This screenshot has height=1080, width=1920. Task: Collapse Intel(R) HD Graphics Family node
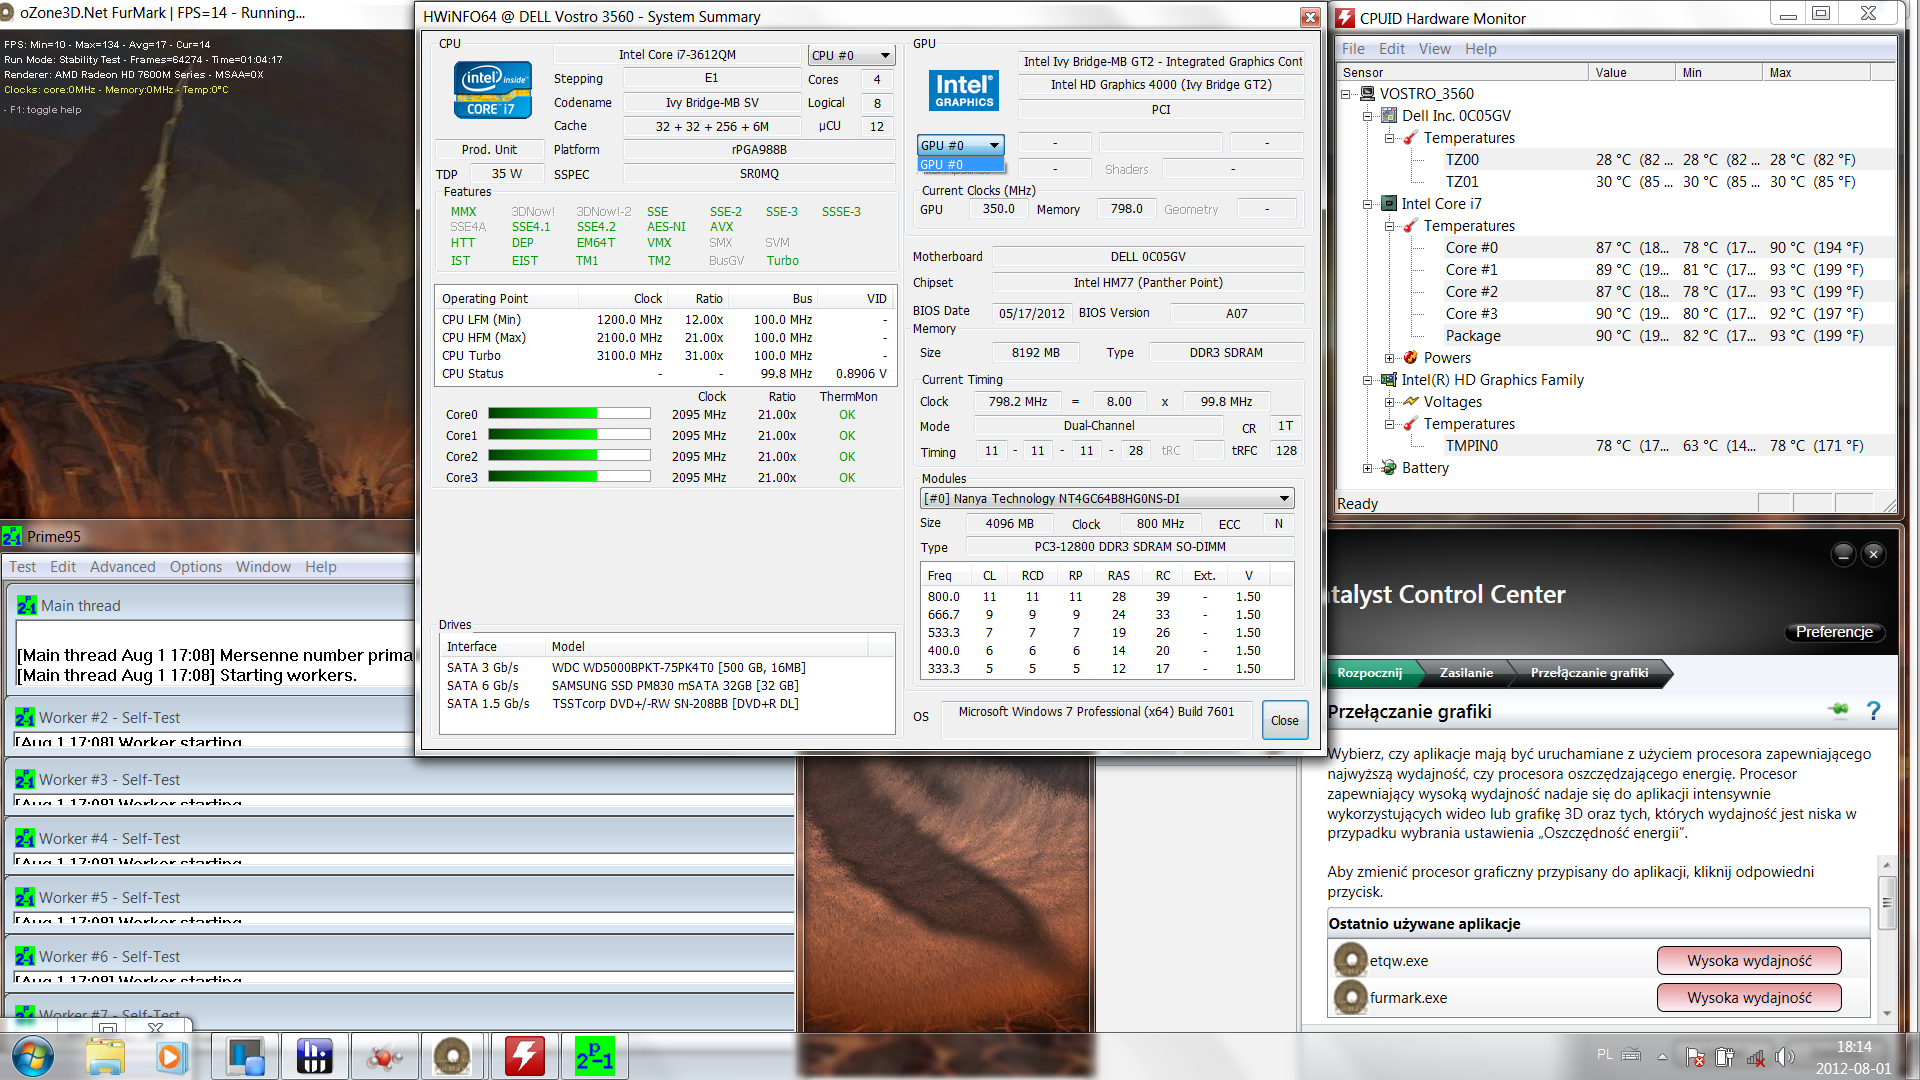(x=1367, y=380)
